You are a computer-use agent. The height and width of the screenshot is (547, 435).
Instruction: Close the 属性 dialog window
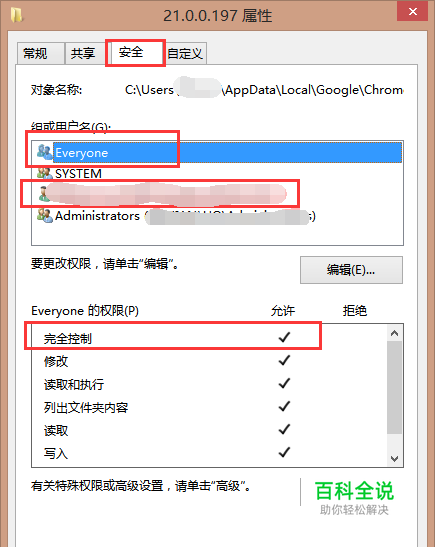pos(412,12)
